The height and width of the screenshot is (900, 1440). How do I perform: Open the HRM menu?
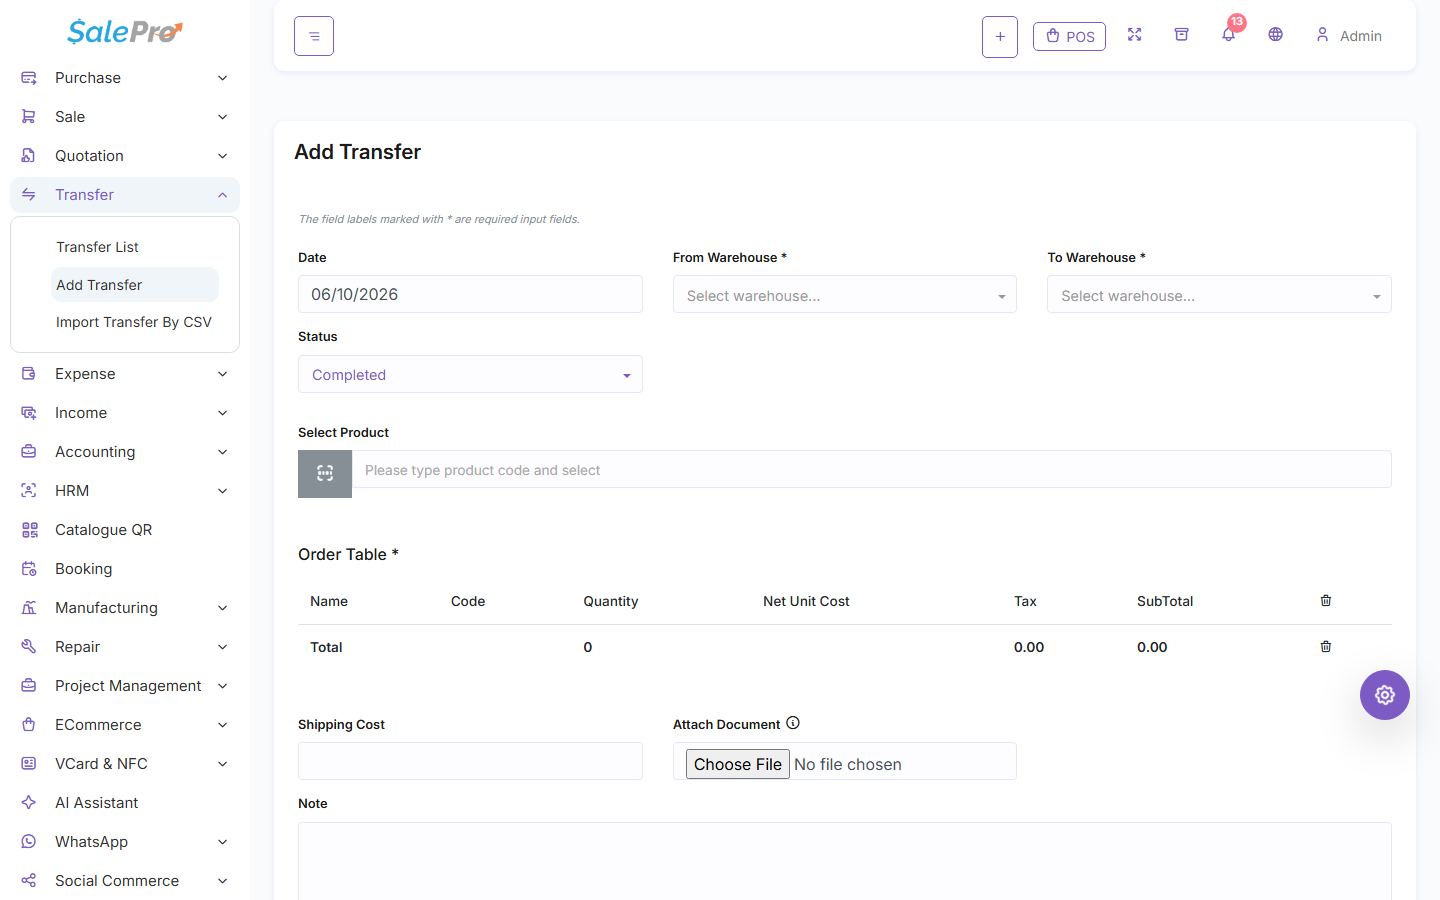tap(125, 491)
